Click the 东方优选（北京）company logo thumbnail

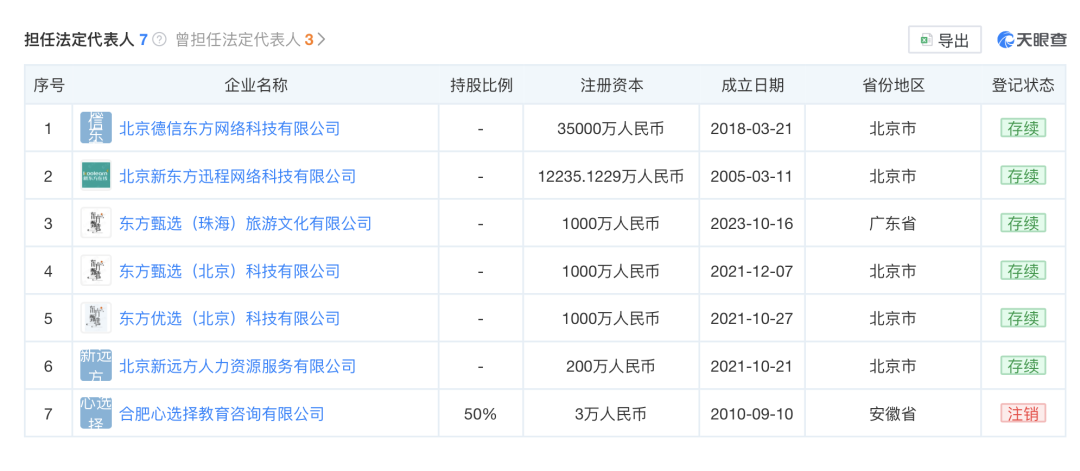click(96, 318)
